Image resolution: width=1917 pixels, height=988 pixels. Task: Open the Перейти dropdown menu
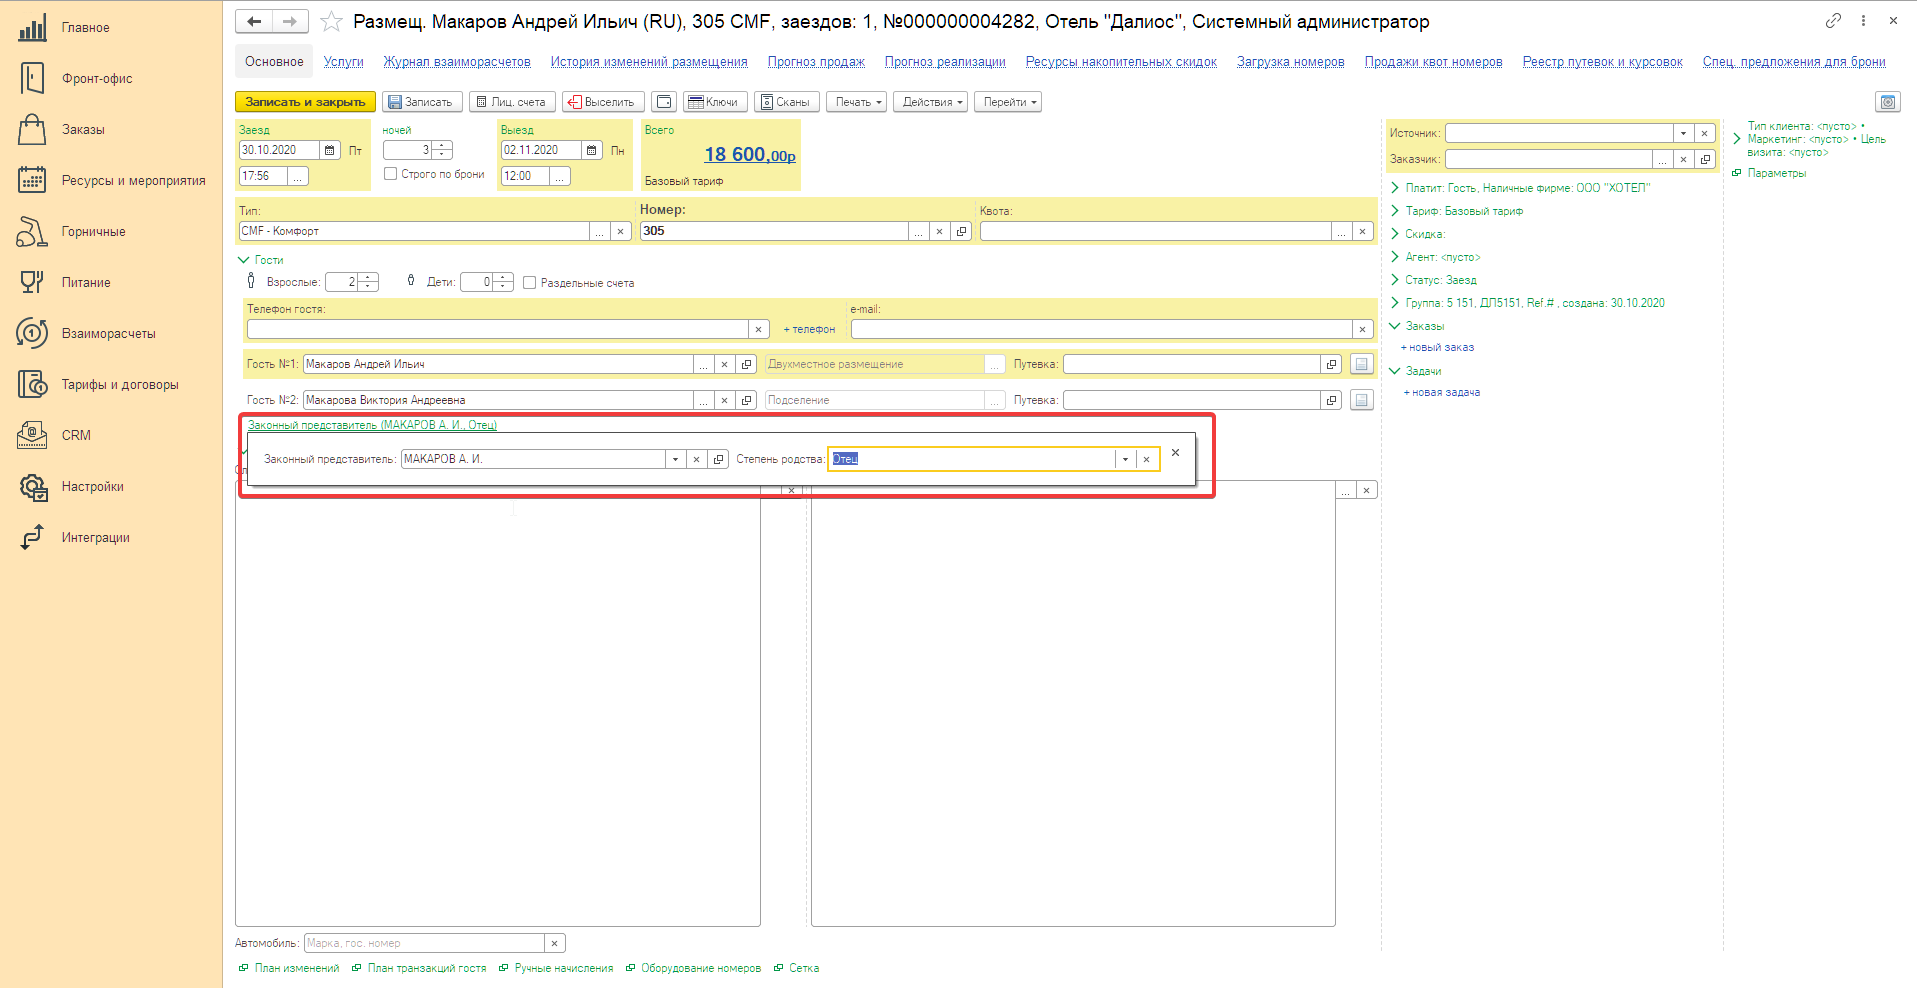click(1008, 102)
